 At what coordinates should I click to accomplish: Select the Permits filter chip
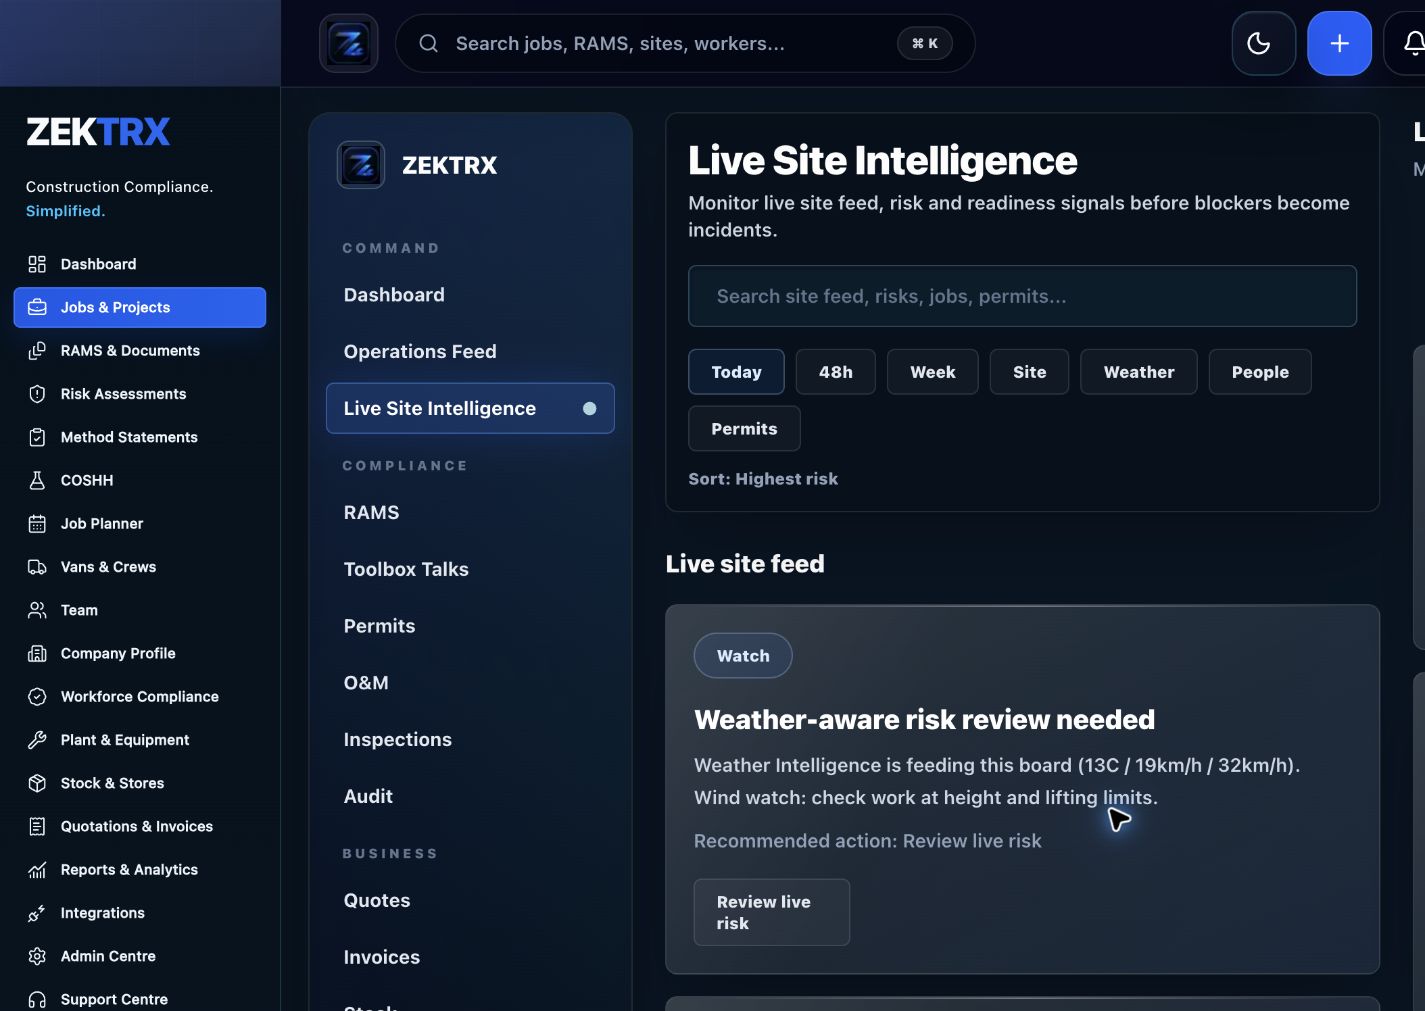(x=744, y=429)
